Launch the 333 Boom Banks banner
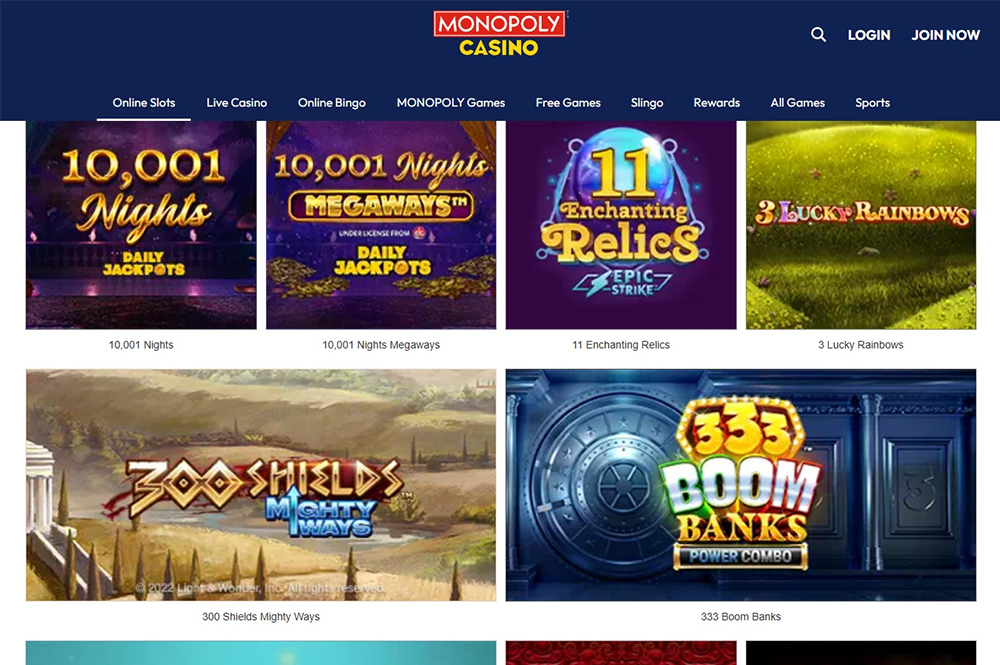 [741, 485]
